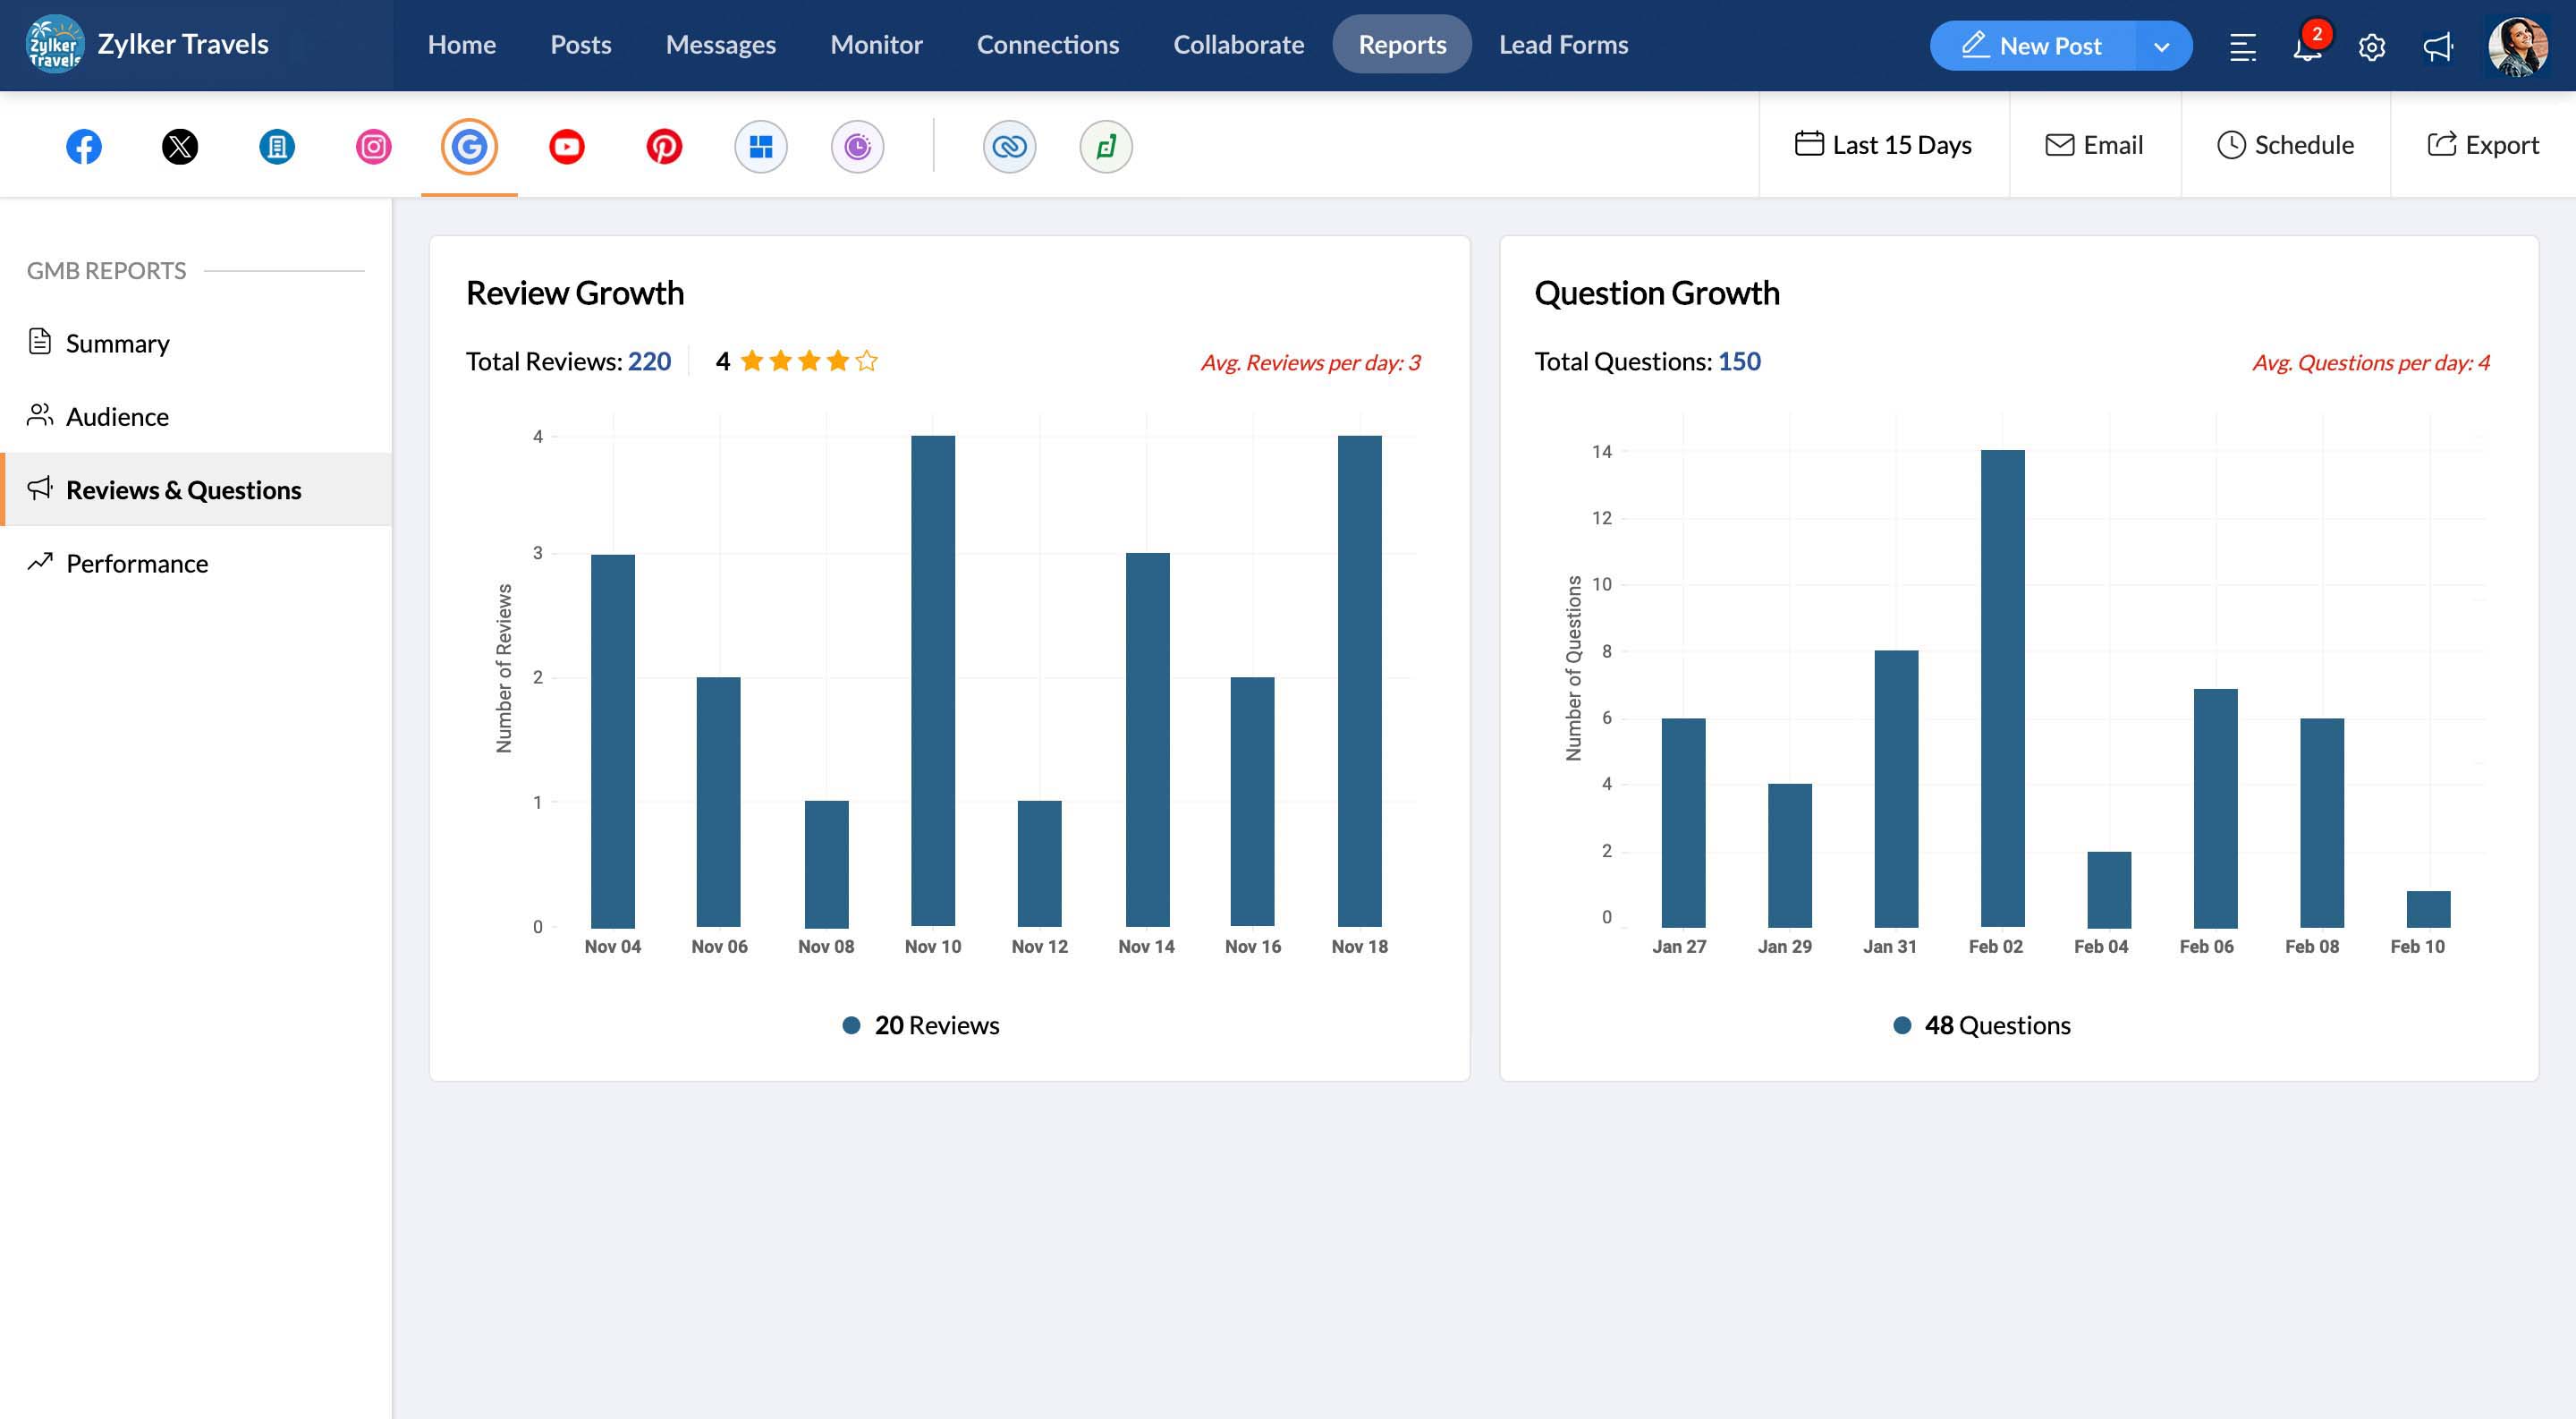Image resolution: width=2576 pixels, height=1419 pixels.
Task: Switch to Performance report section
Action: (x=136, y=563)
